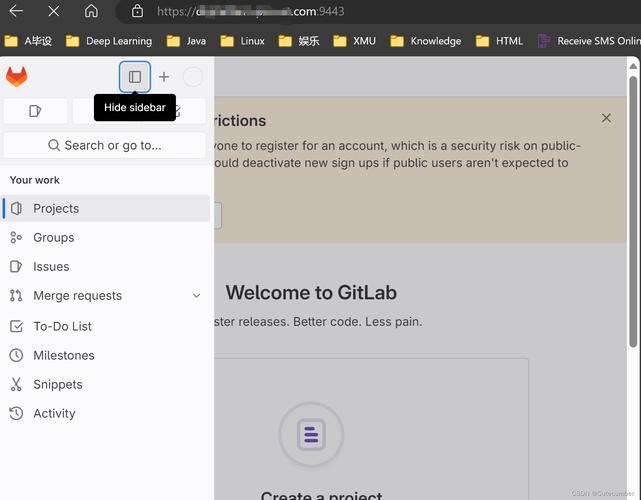Open the Linux bookmark folder

tap(242, 41)
